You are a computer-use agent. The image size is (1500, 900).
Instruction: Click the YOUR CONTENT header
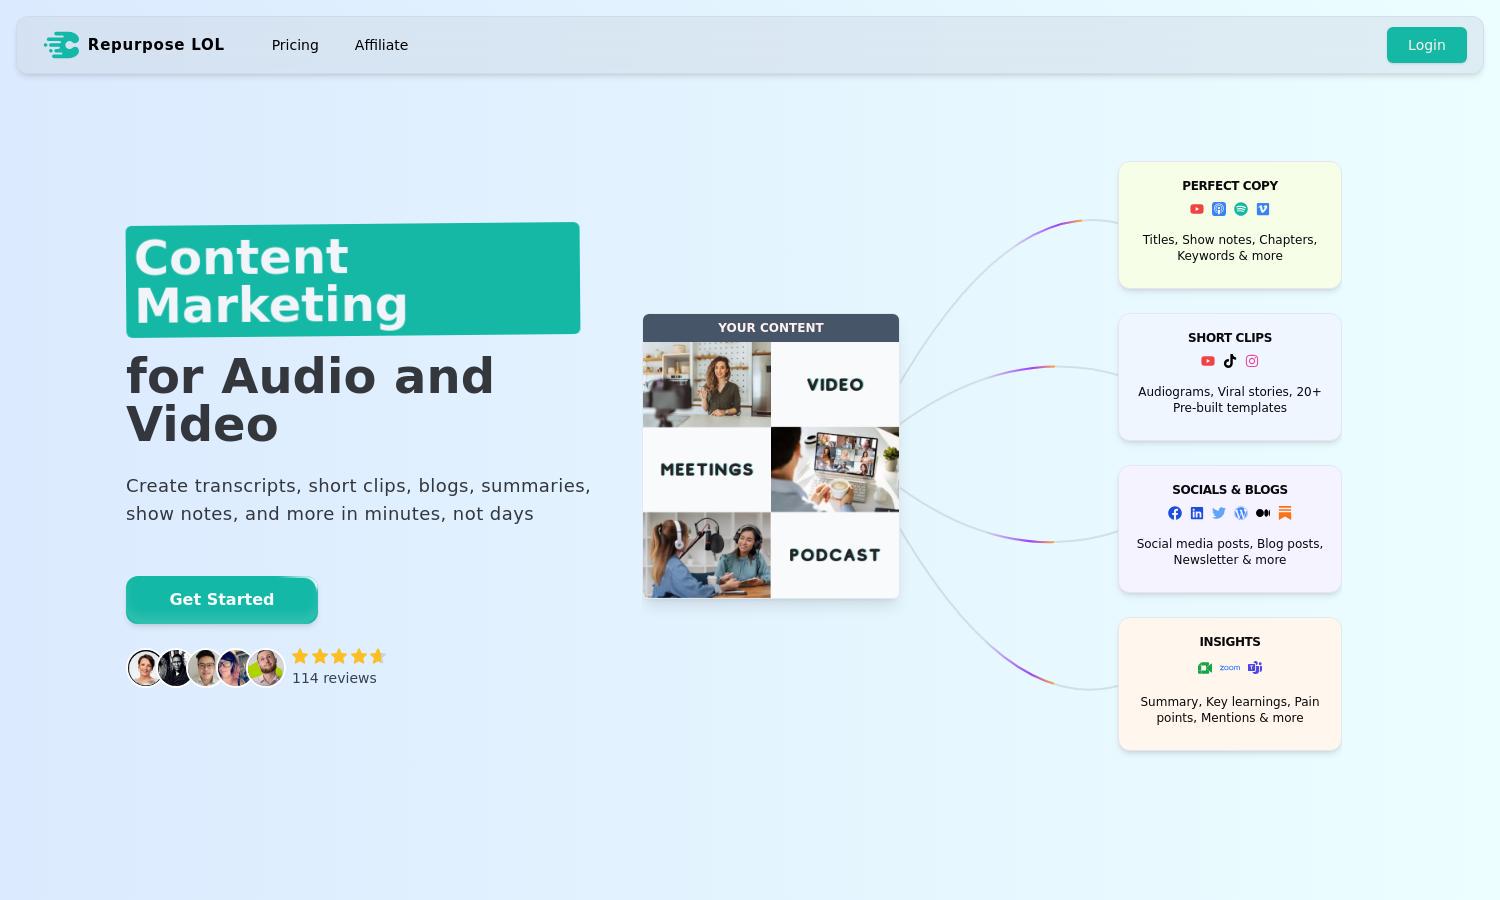pos(771,328)
